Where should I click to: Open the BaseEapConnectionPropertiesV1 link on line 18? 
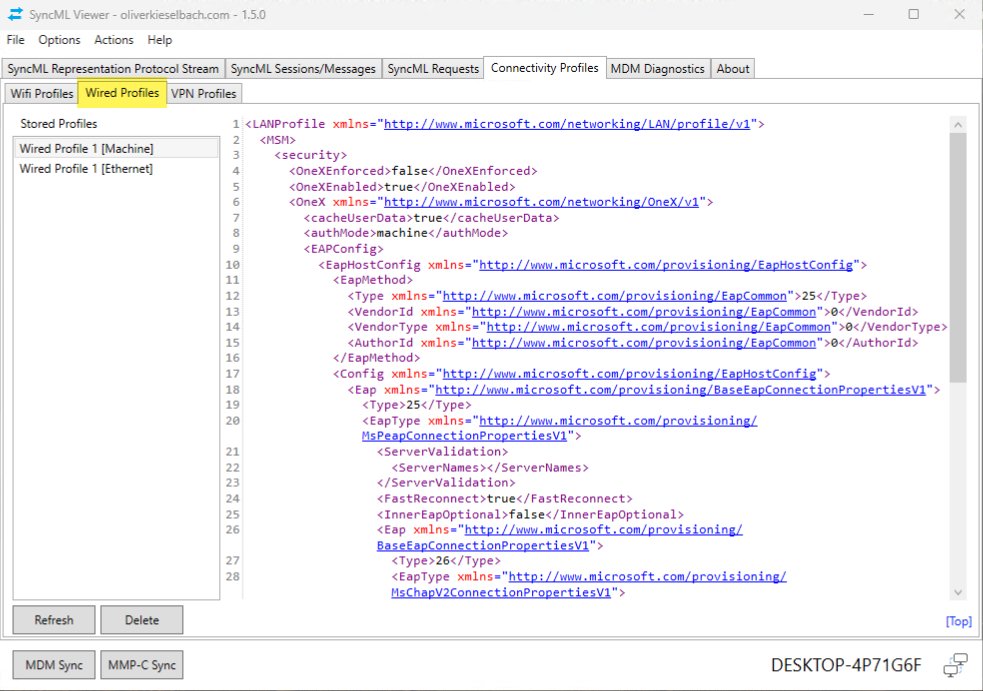[x=680, y=389]
